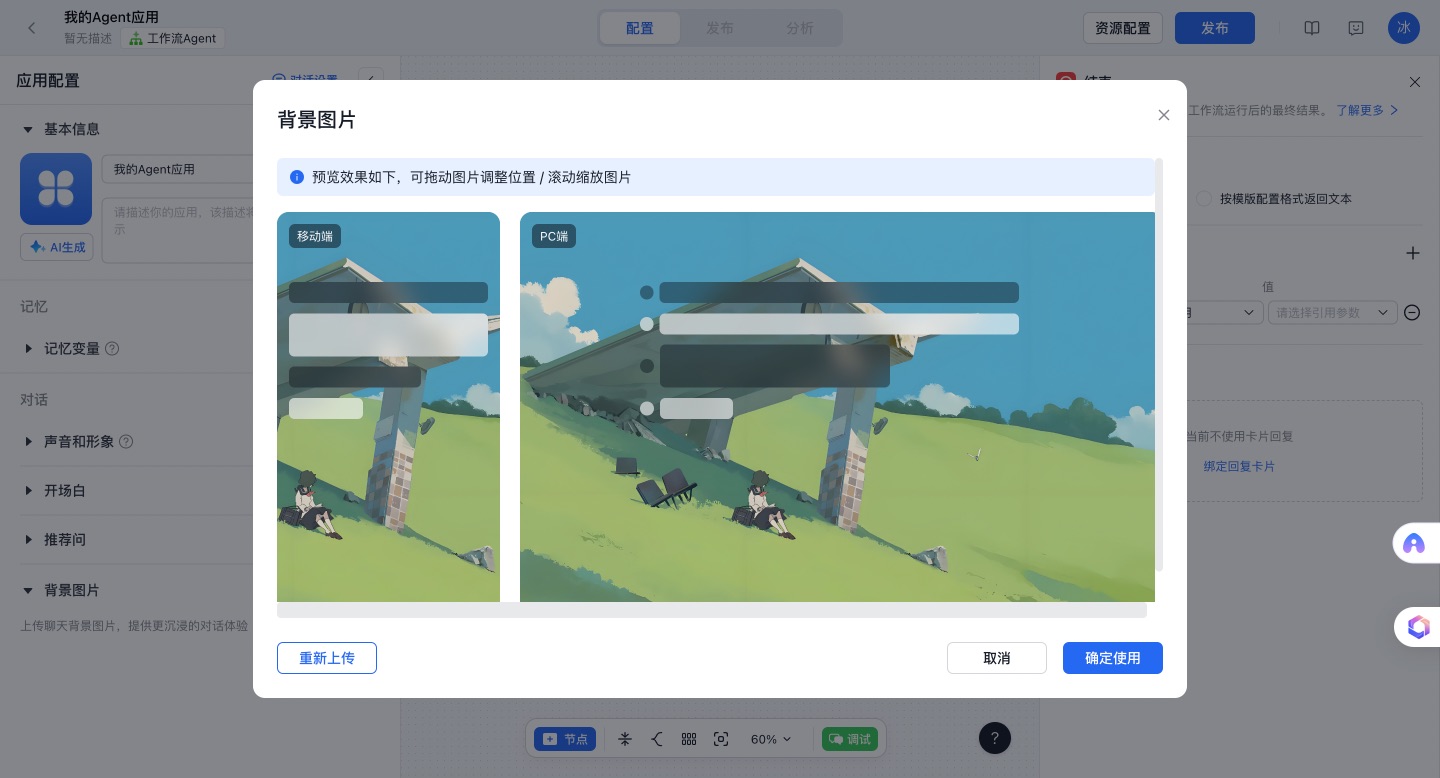This screenshot has width=1440, height=778.
Task: Open the user avatar 冰
Action: coord(1404,28)
